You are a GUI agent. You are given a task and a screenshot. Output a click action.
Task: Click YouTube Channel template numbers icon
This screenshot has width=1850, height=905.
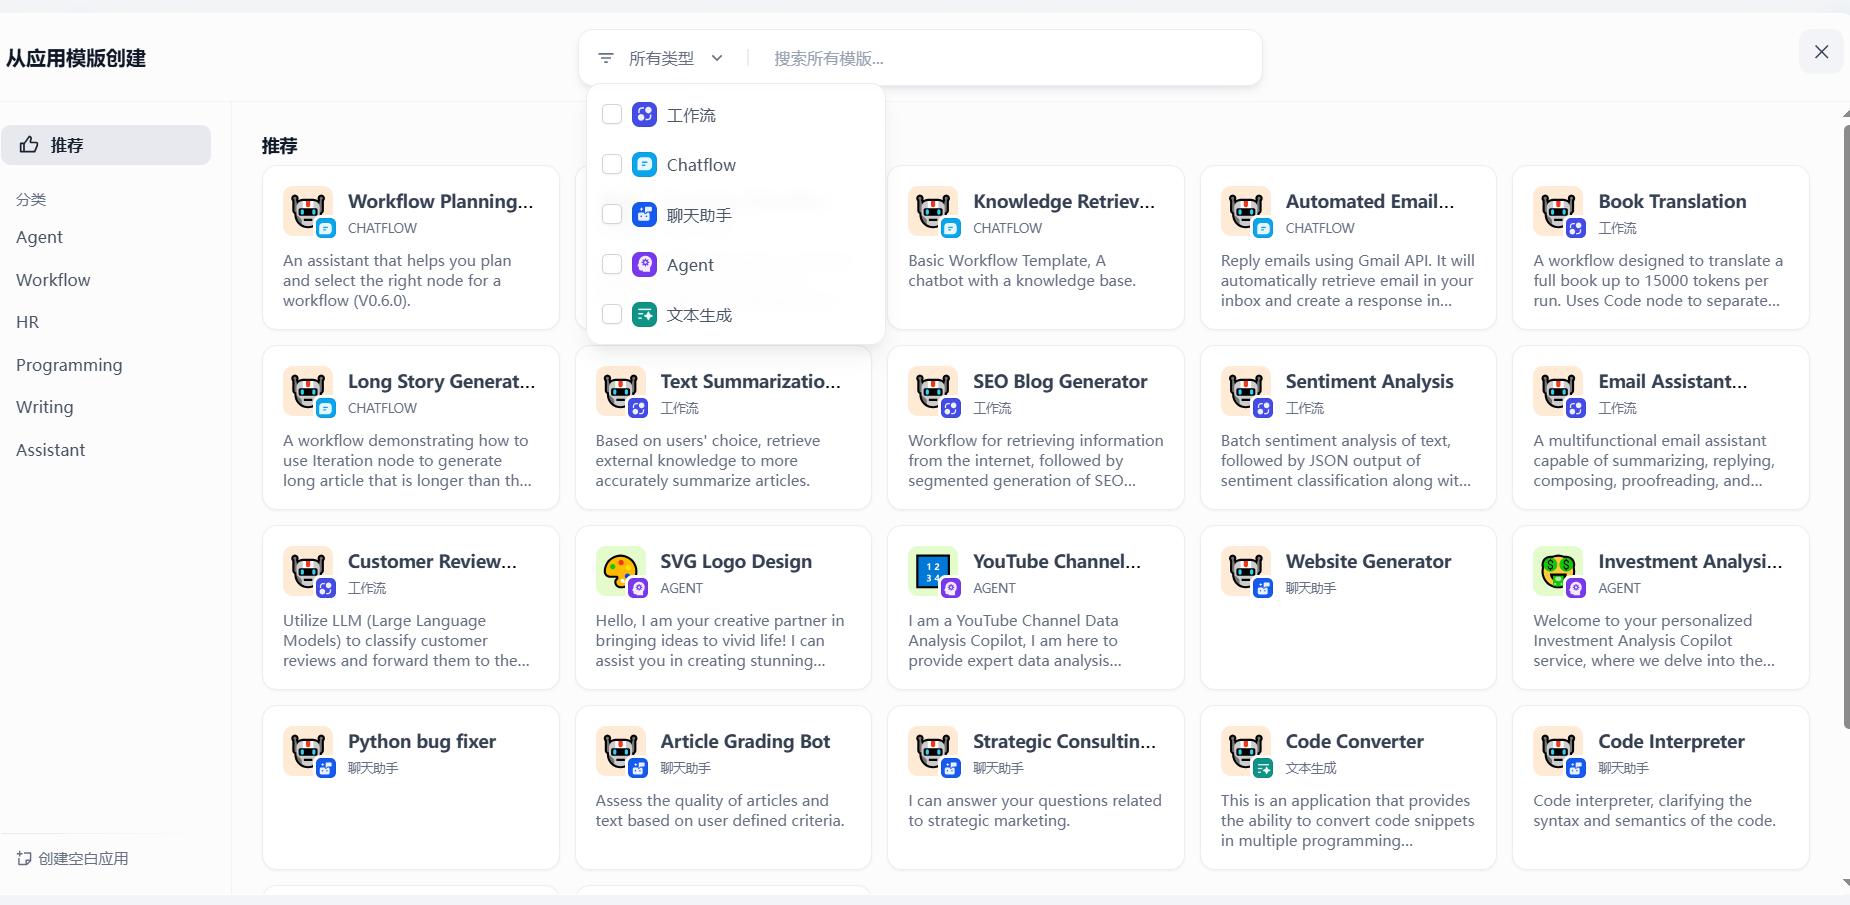click(933, 571)
